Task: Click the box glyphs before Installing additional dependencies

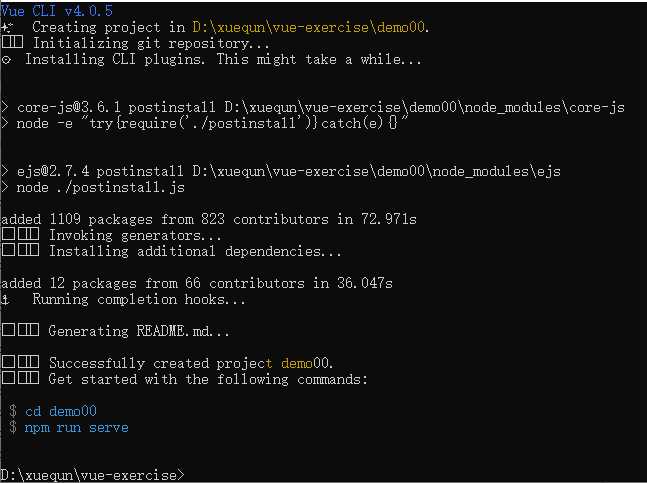Action: coord(20,250)
